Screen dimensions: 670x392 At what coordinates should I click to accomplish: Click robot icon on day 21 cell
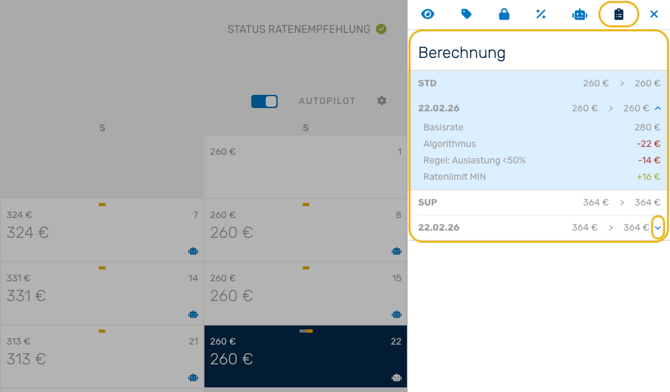coord(193,377)
